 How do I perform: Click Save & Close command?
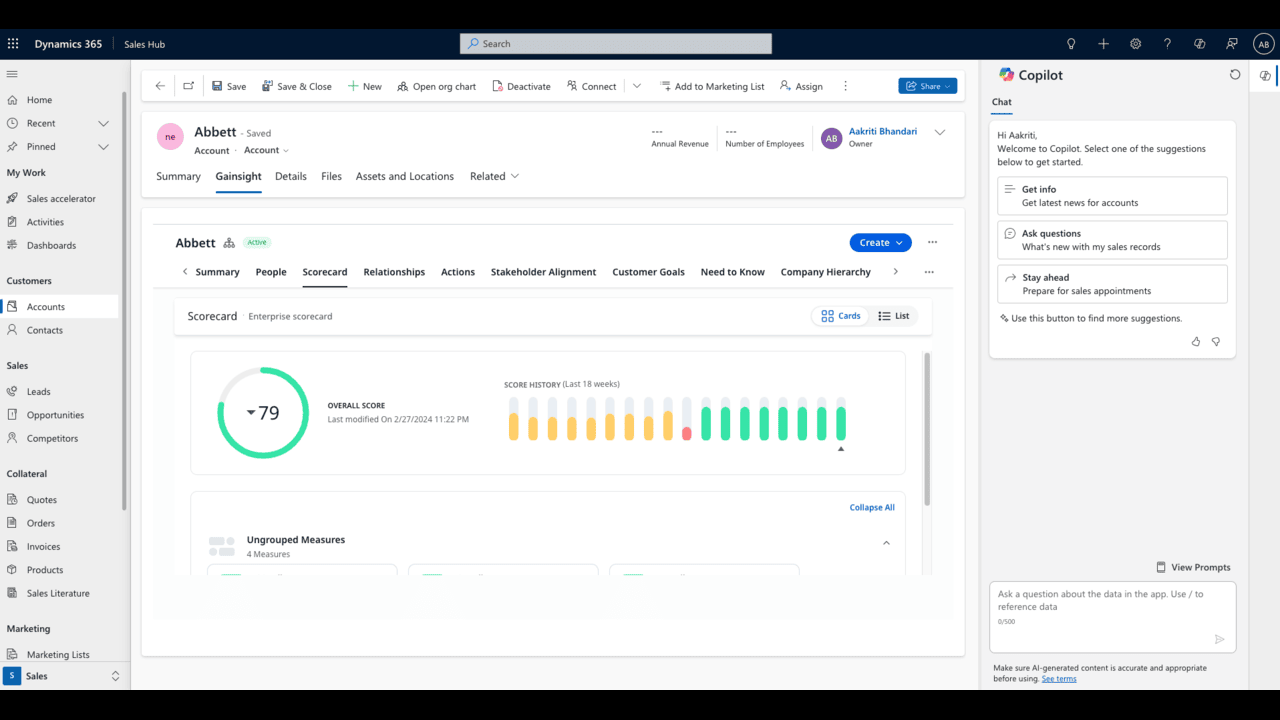click(297, 86)
